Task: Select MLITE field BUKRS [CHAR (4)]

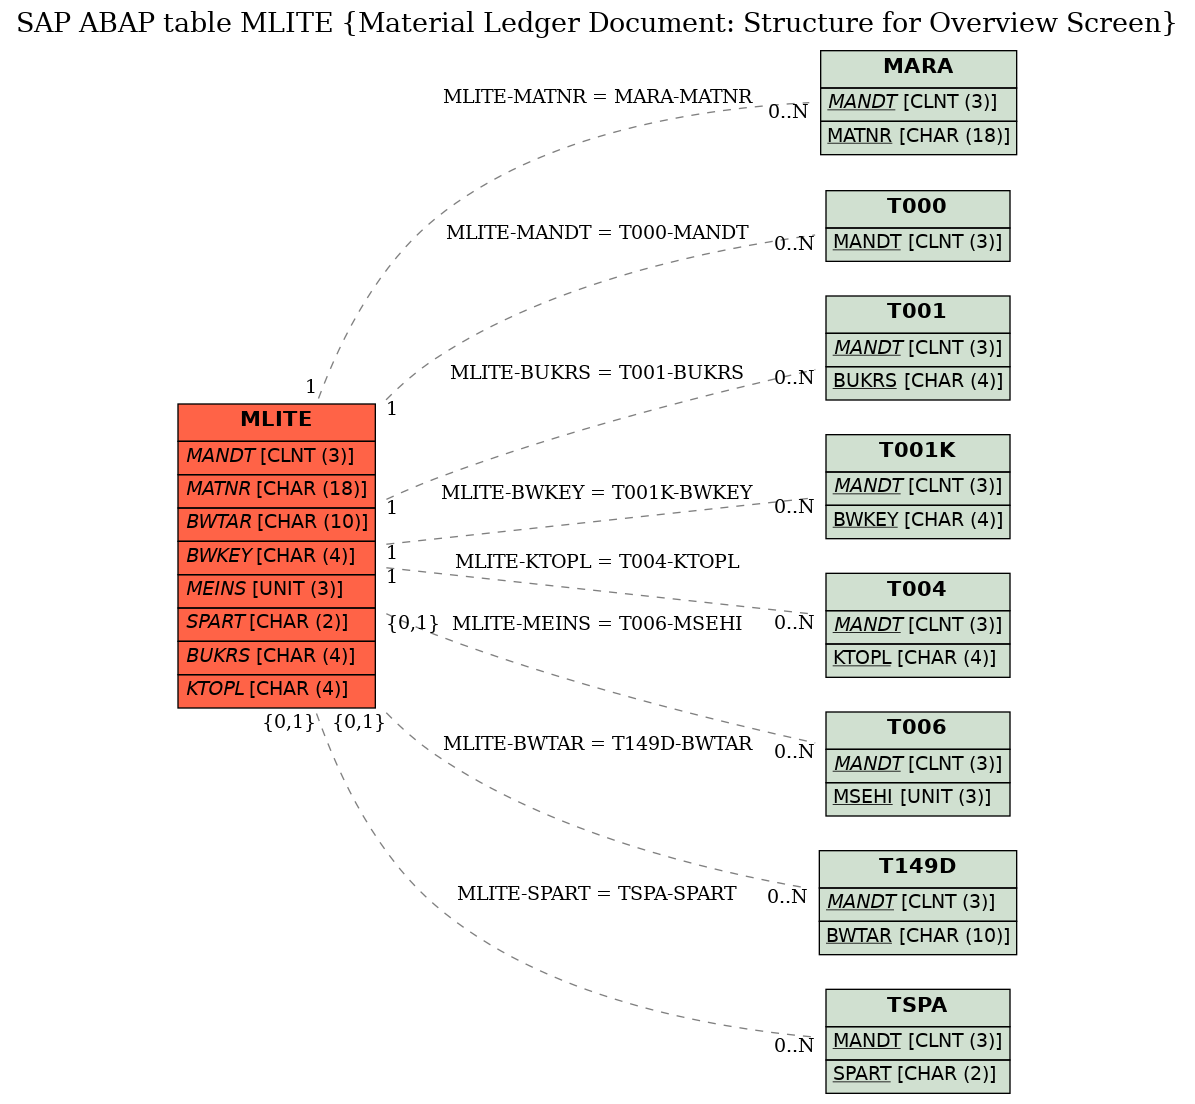Action: click(277, 658)
